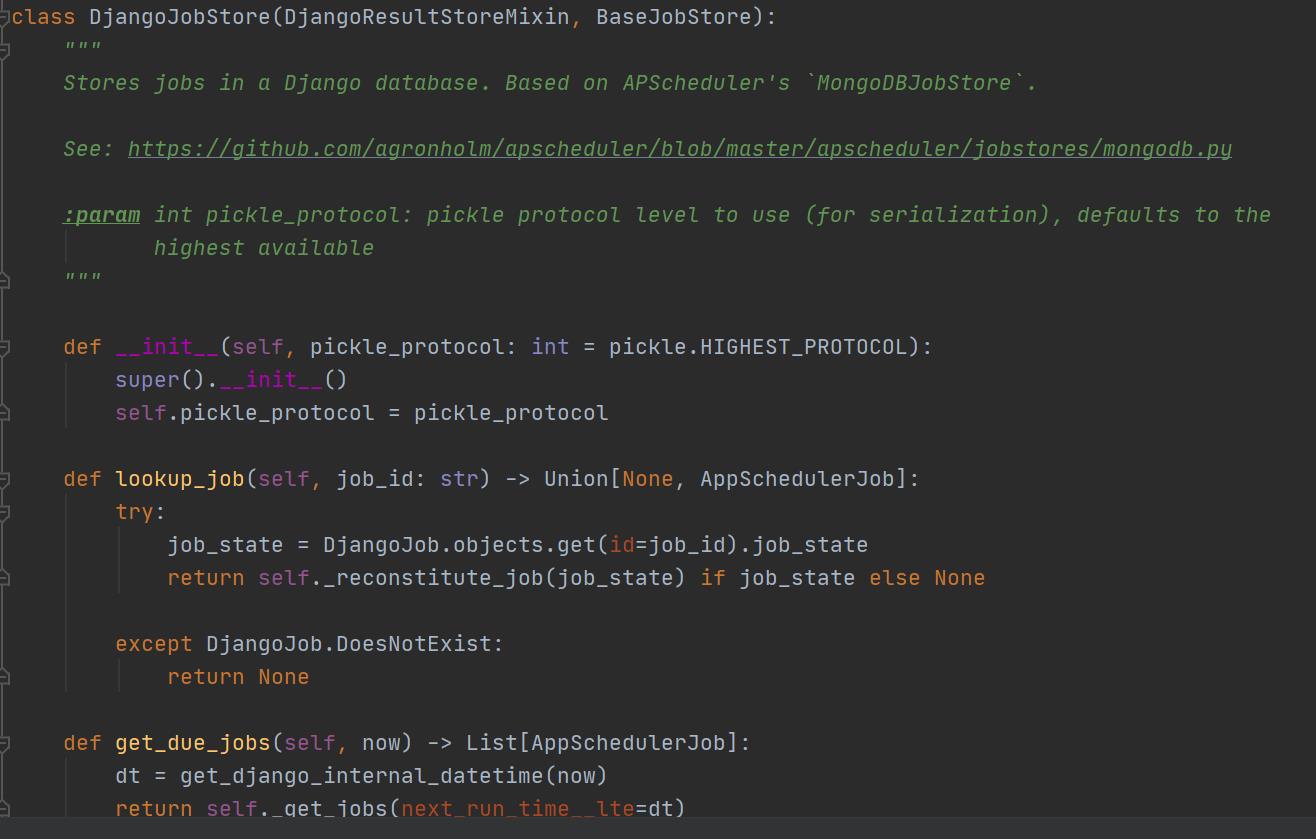Click 'job_id: str' parameter
This screenshot has height=839, width=1316.
pos(407,479)
